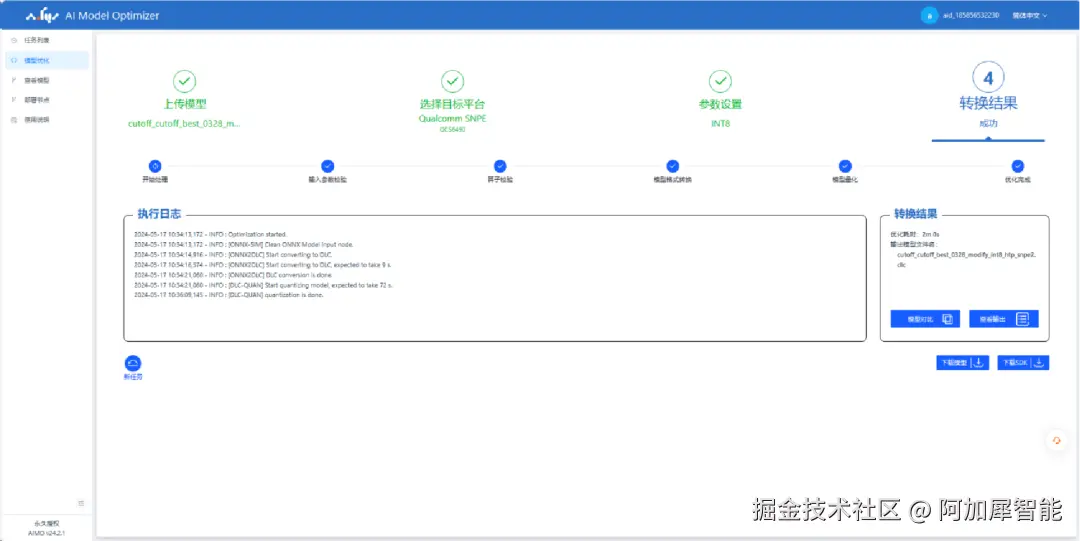Click the 模型格式转换 progress node checkmark

pyautogui.click(x=672, y=166)
